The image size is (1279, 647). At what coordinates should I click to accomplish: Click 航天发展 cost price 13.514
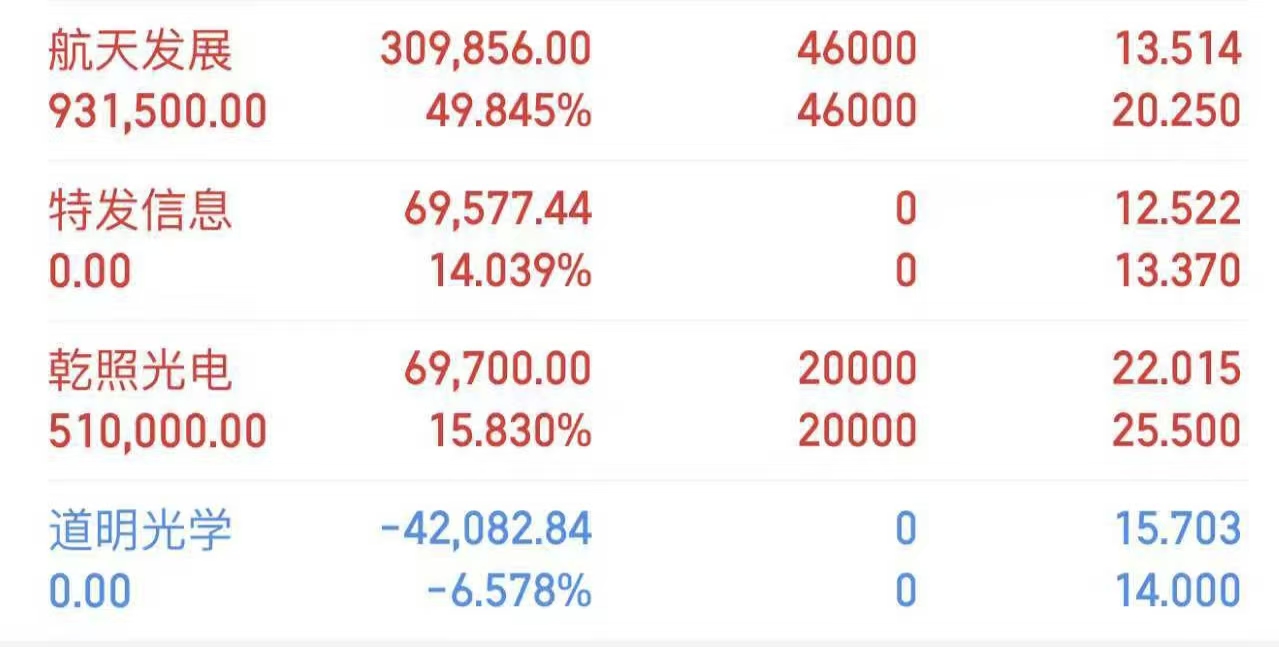pos(1177,50)
